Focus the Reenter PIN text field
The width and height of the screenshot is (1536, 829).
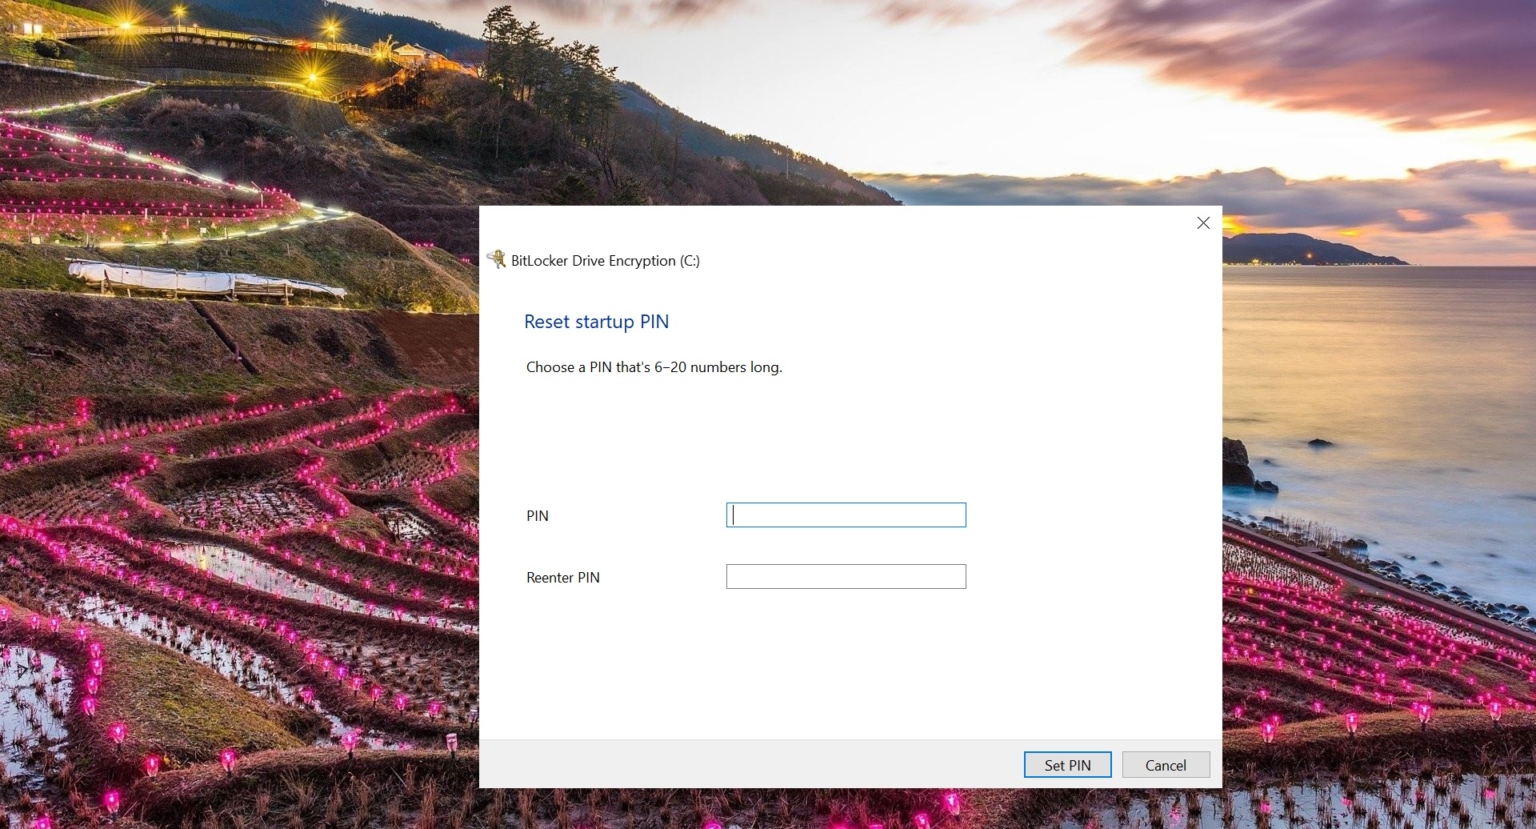[845, 576]
